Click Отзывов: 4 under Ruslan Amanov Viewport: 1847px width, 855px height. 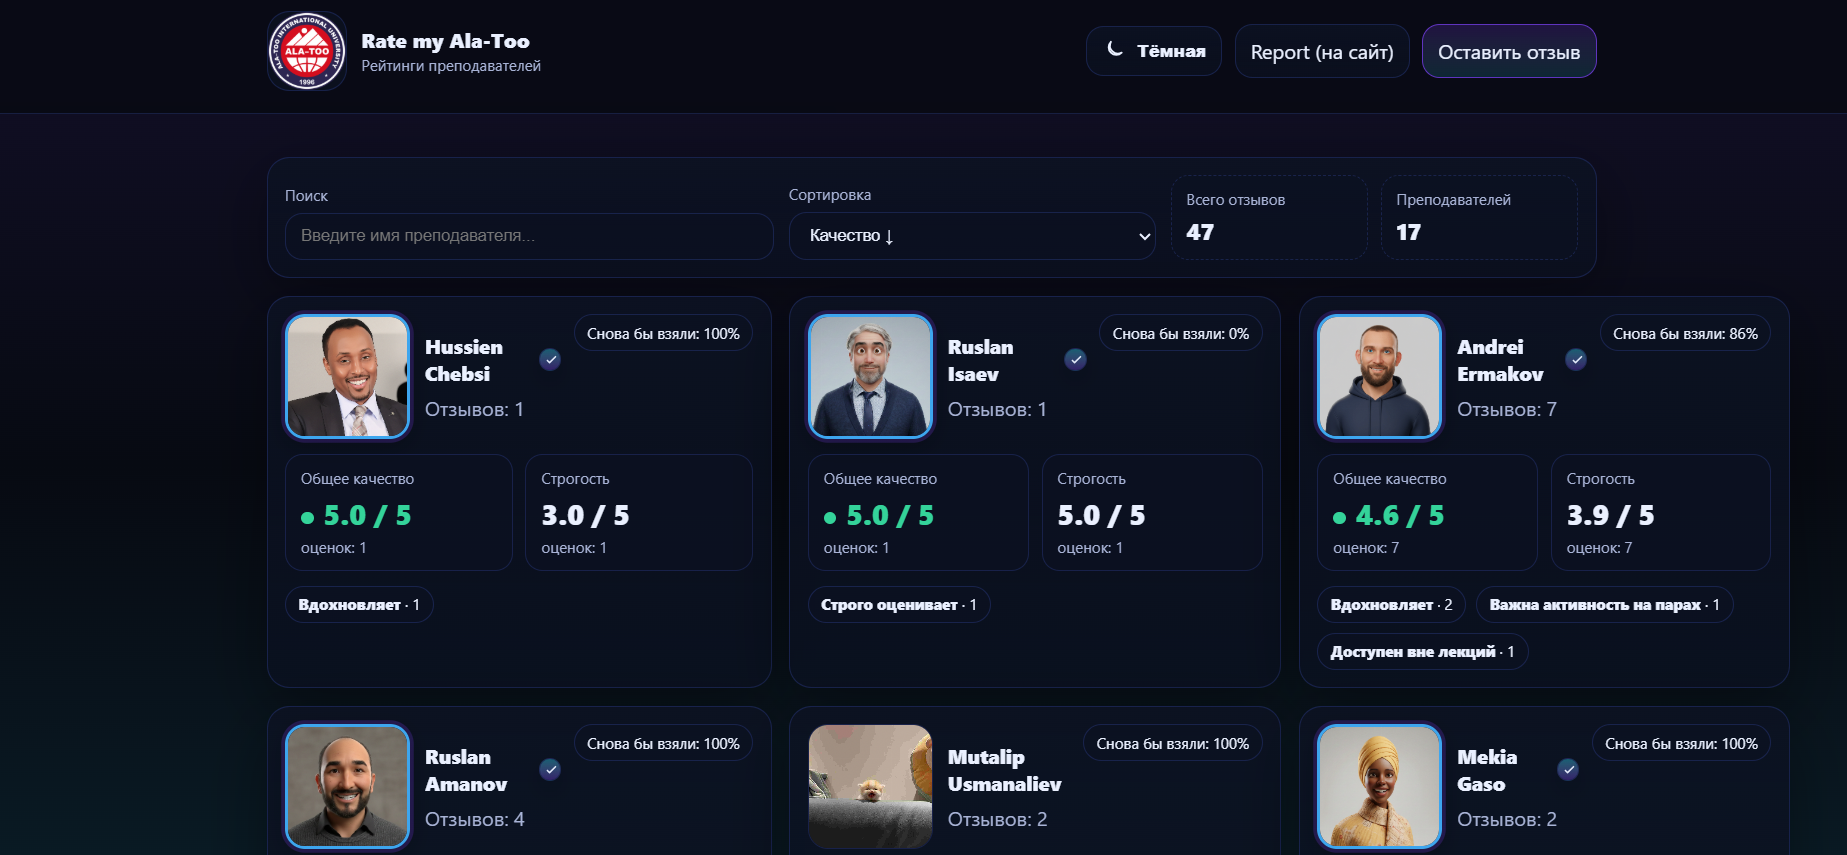click(x=475, y=820)
